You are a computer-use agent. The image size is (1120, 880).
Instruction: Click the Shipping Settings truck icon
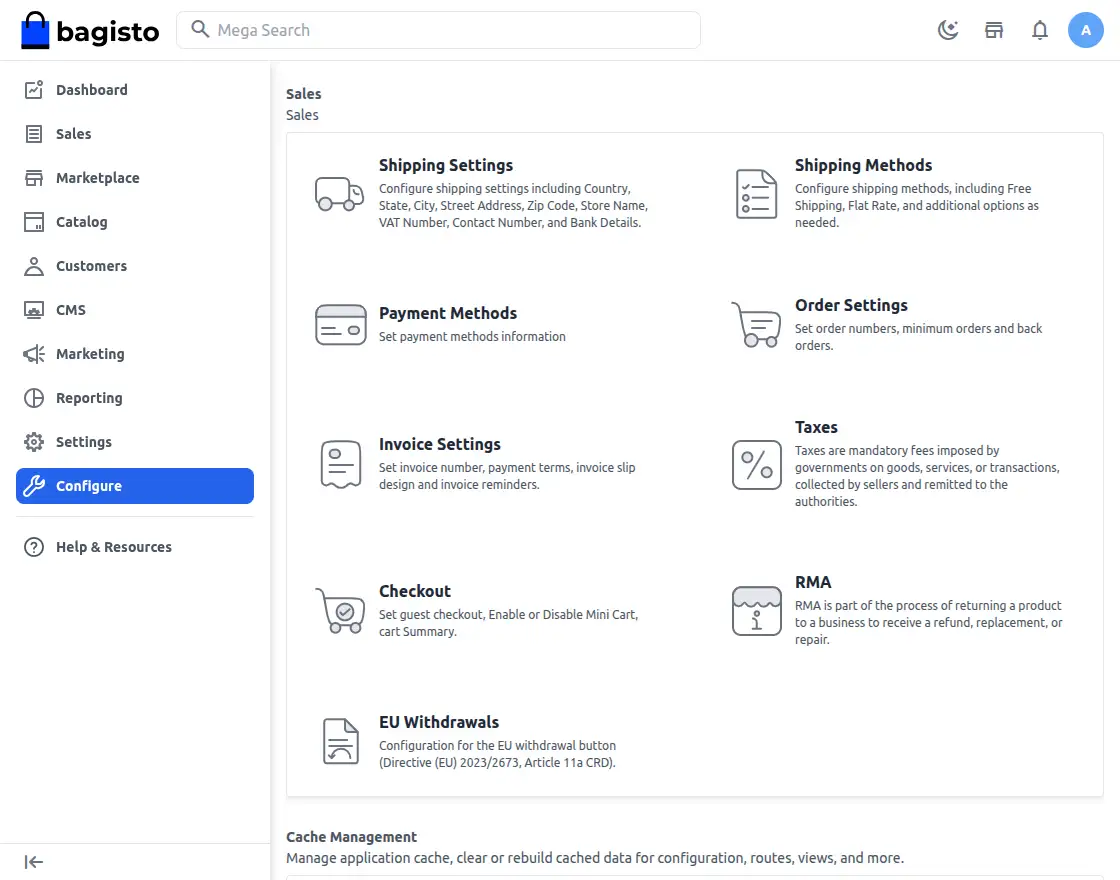point(340,194)
